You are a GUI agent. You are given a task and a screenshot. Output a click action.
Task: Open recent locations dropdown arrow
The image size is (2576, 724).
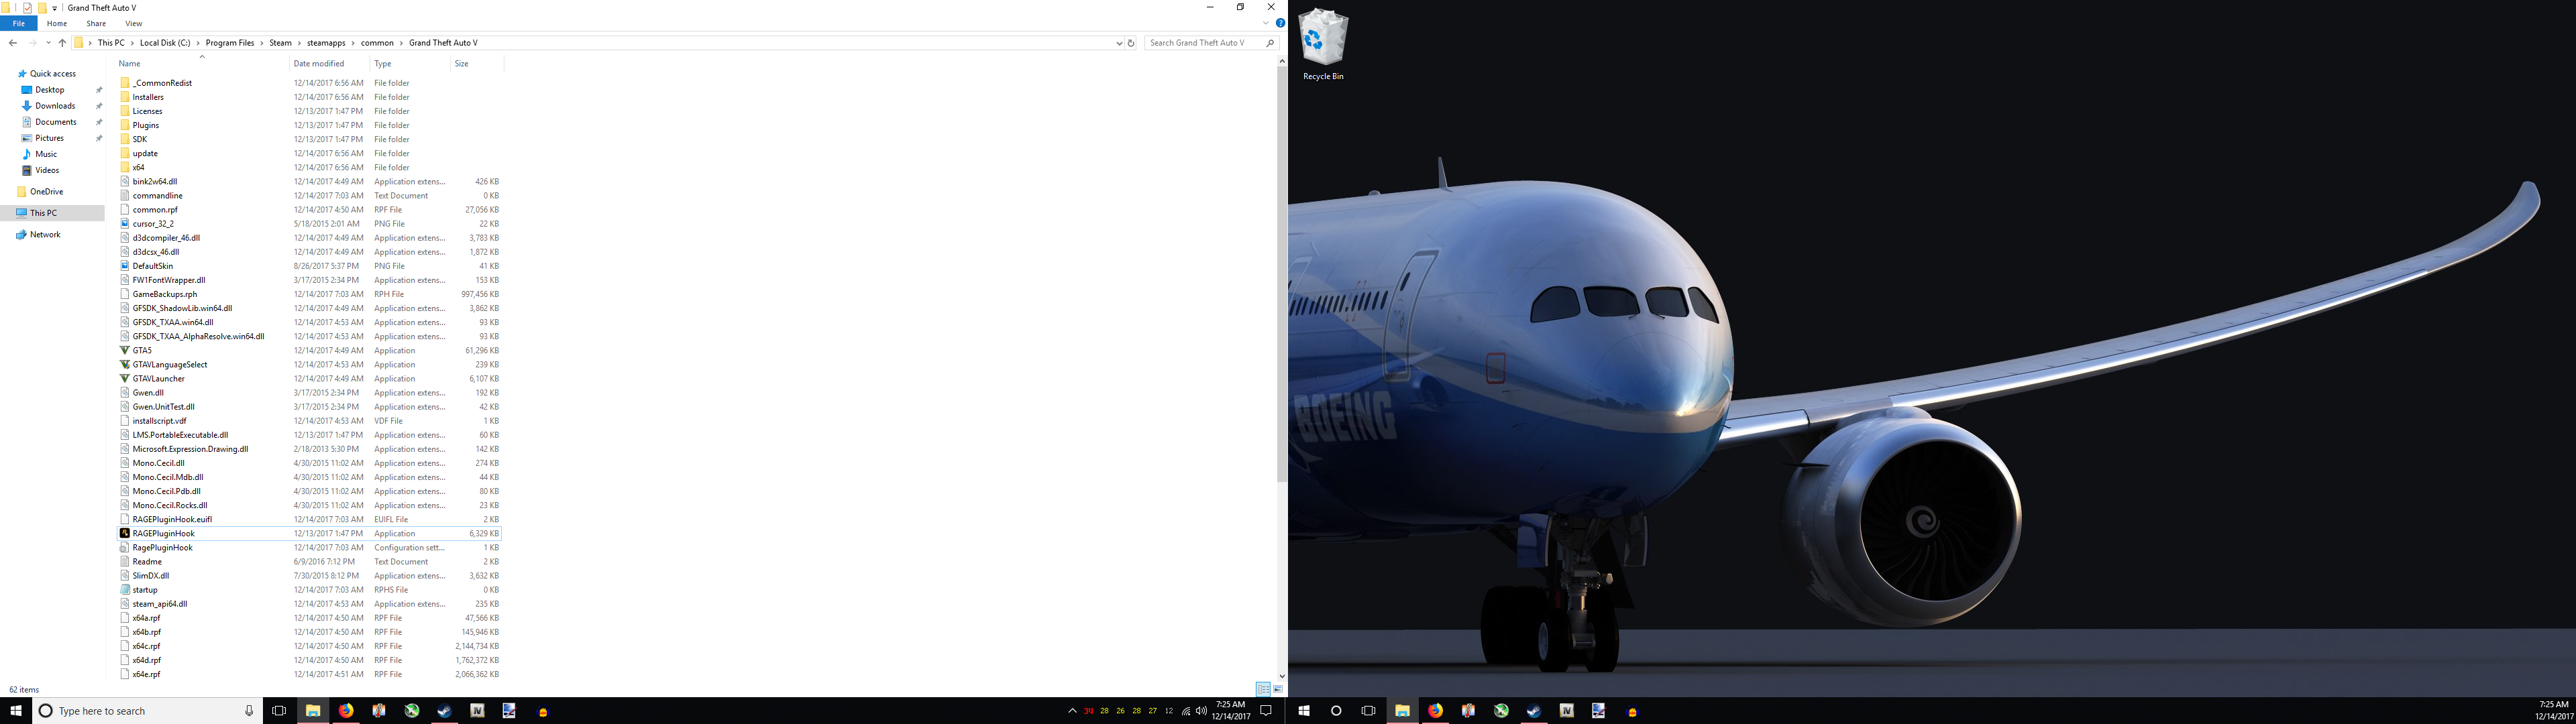[48, 43]
